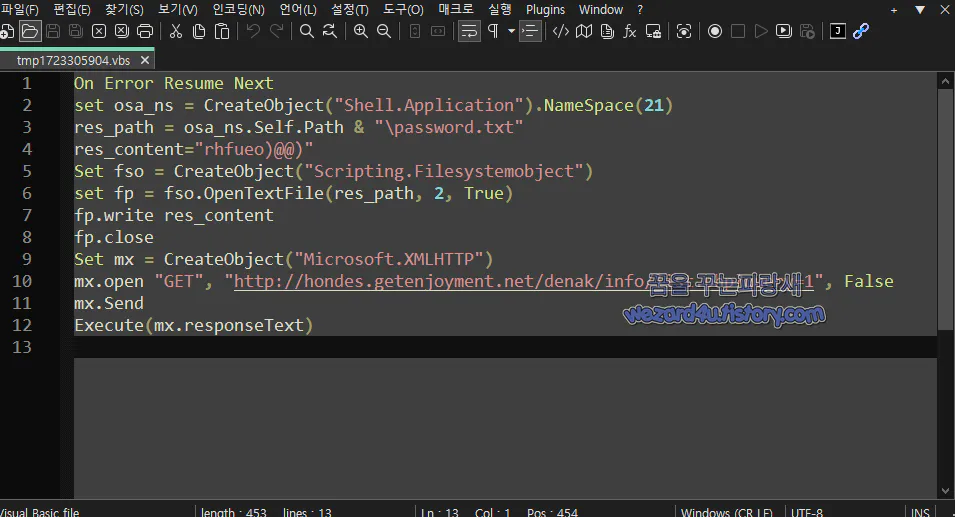The width and height of the screenshot is (955, 517).
Task: Open the 도구(O) menu
Action: point(403,9)
